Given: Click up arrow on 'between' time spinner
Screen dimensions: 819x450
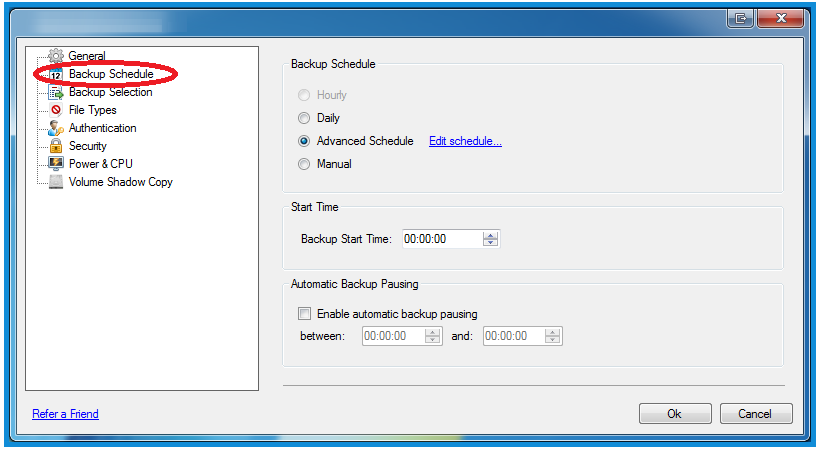Looking at the screenshot, I should pyautogui.click(x=432, y=332).
